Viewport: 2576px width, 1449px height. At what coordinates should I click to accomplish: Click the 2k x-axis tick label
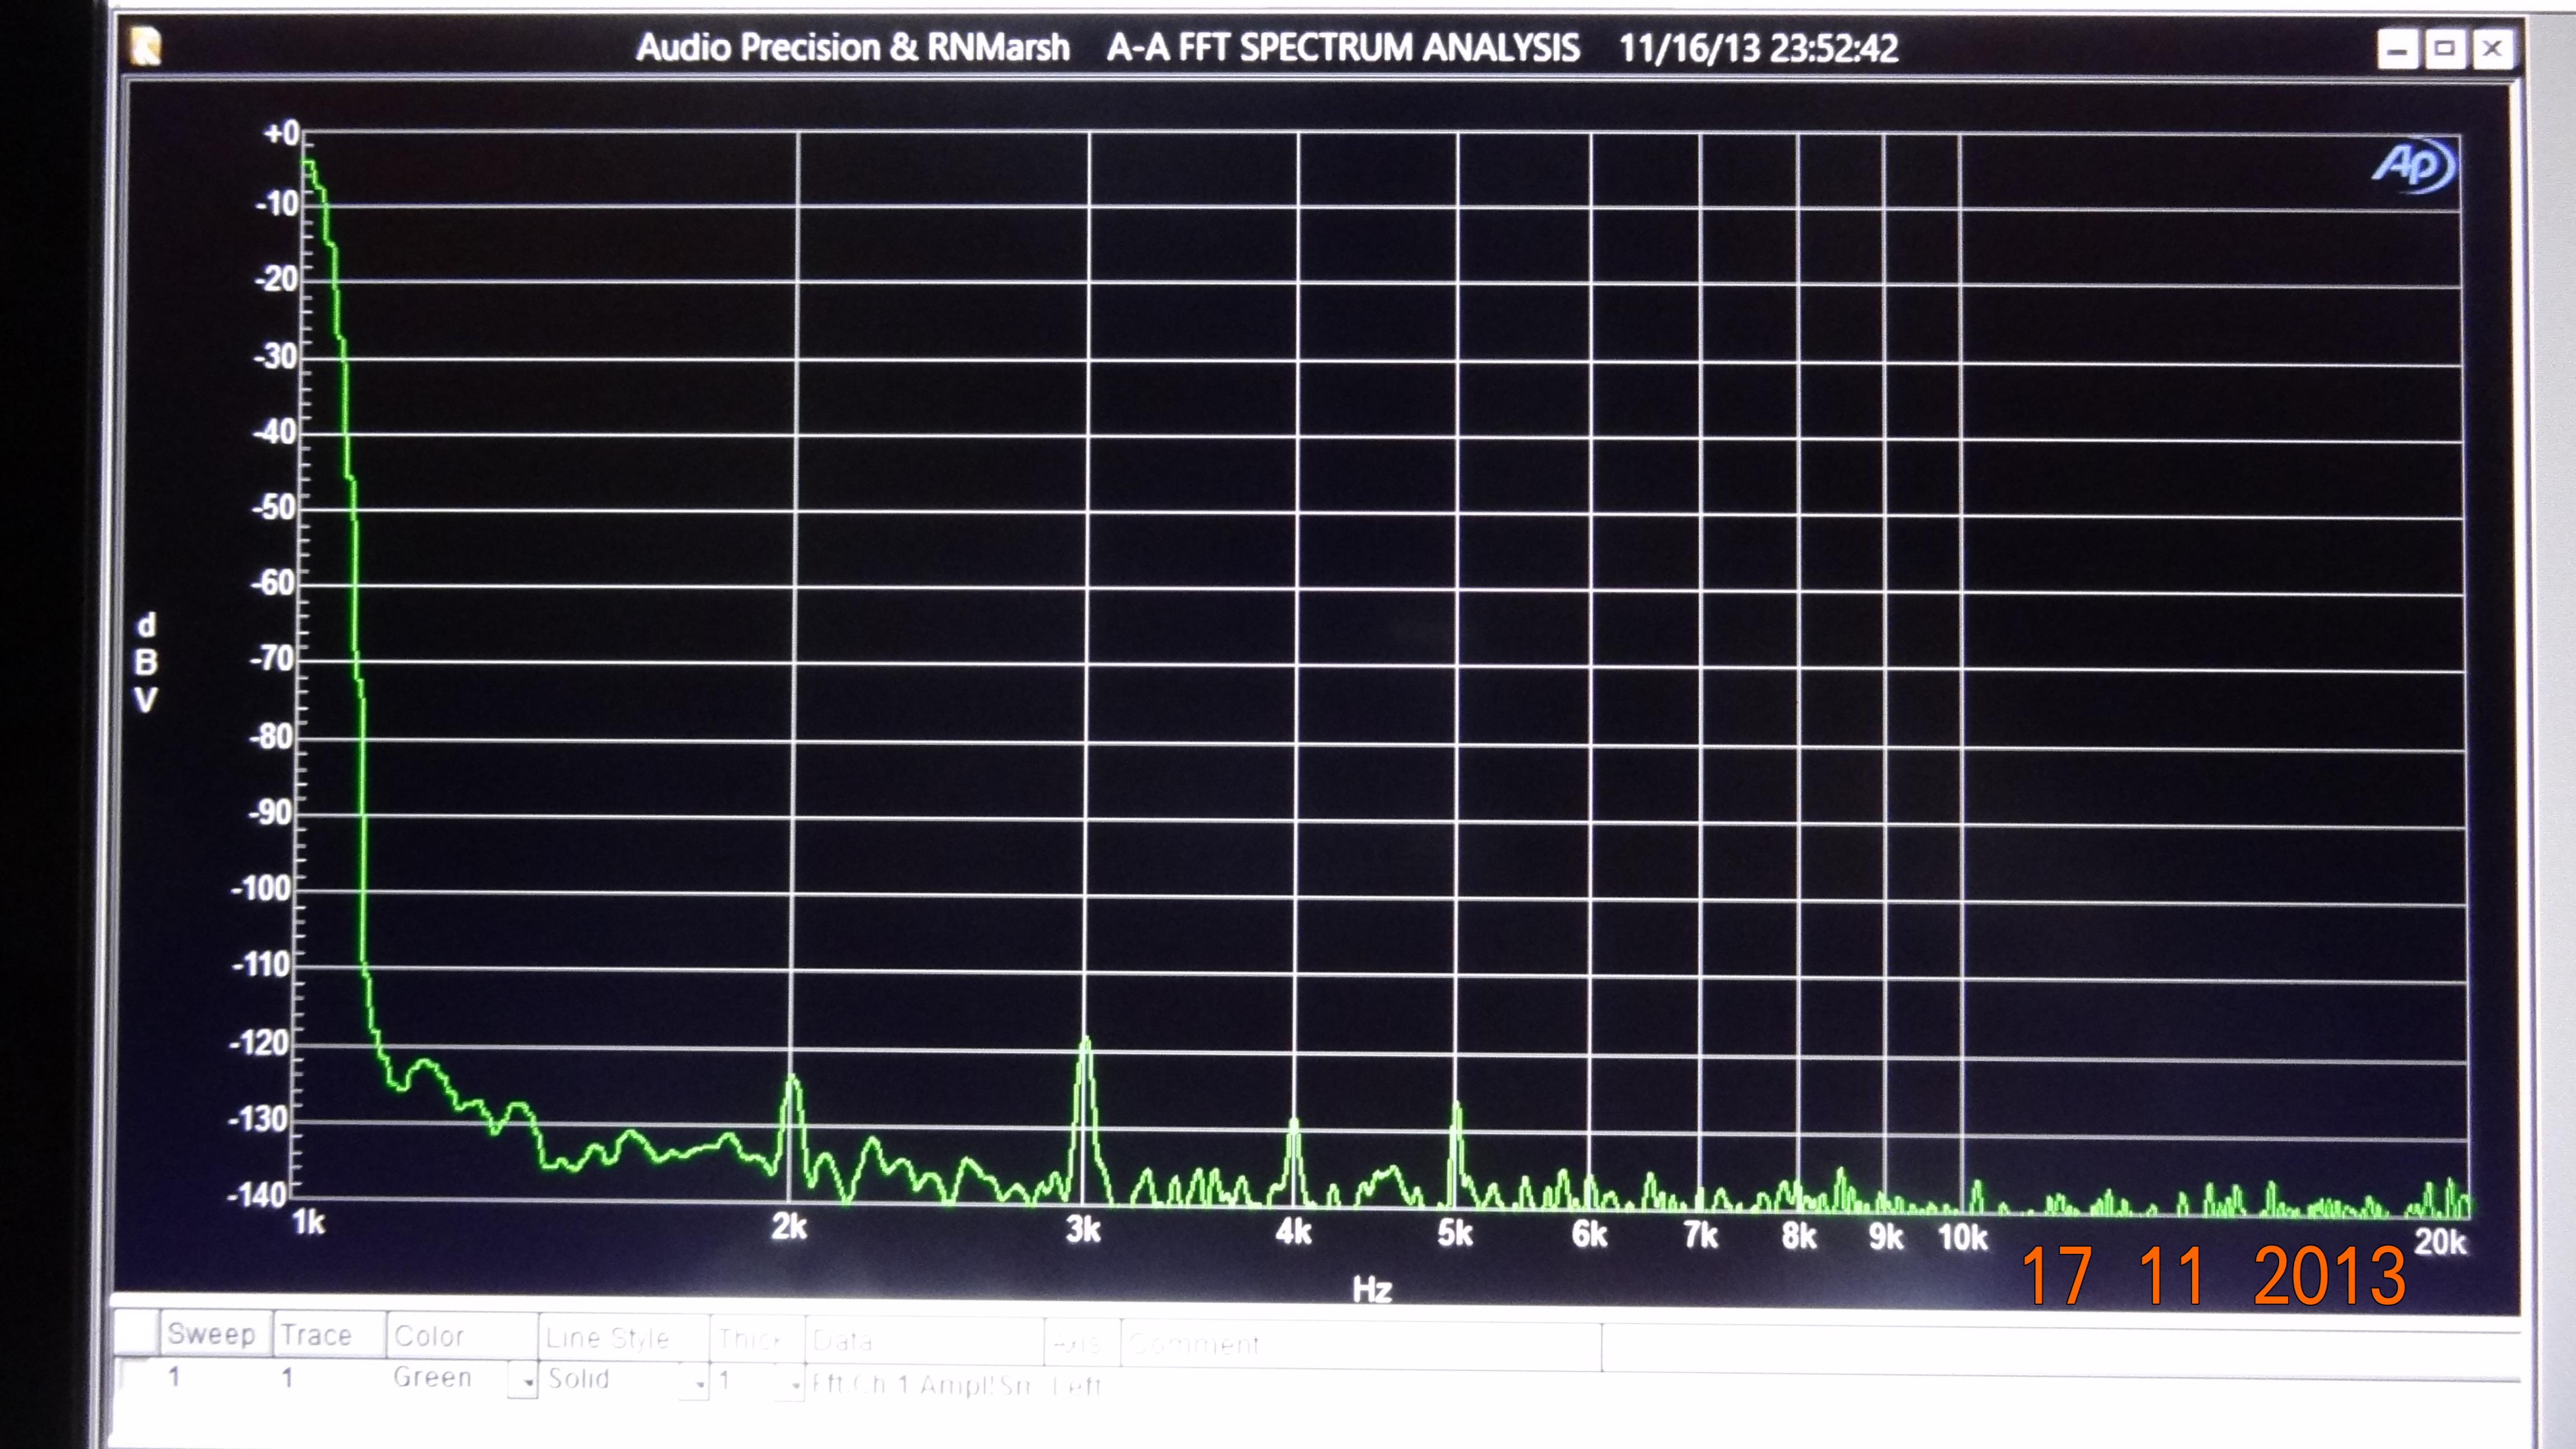788,1226
